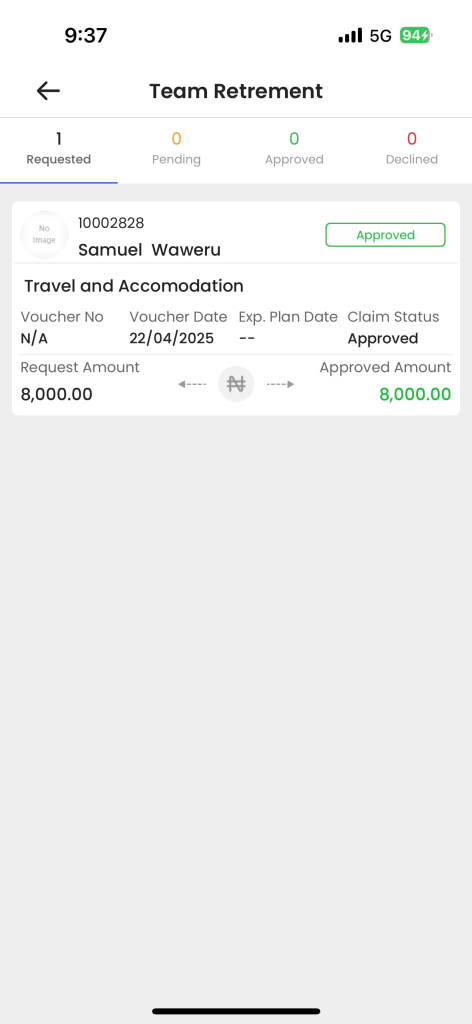Tap the back arrow icon
Viewport: 472px width, 1024px height.
[48, 91]
